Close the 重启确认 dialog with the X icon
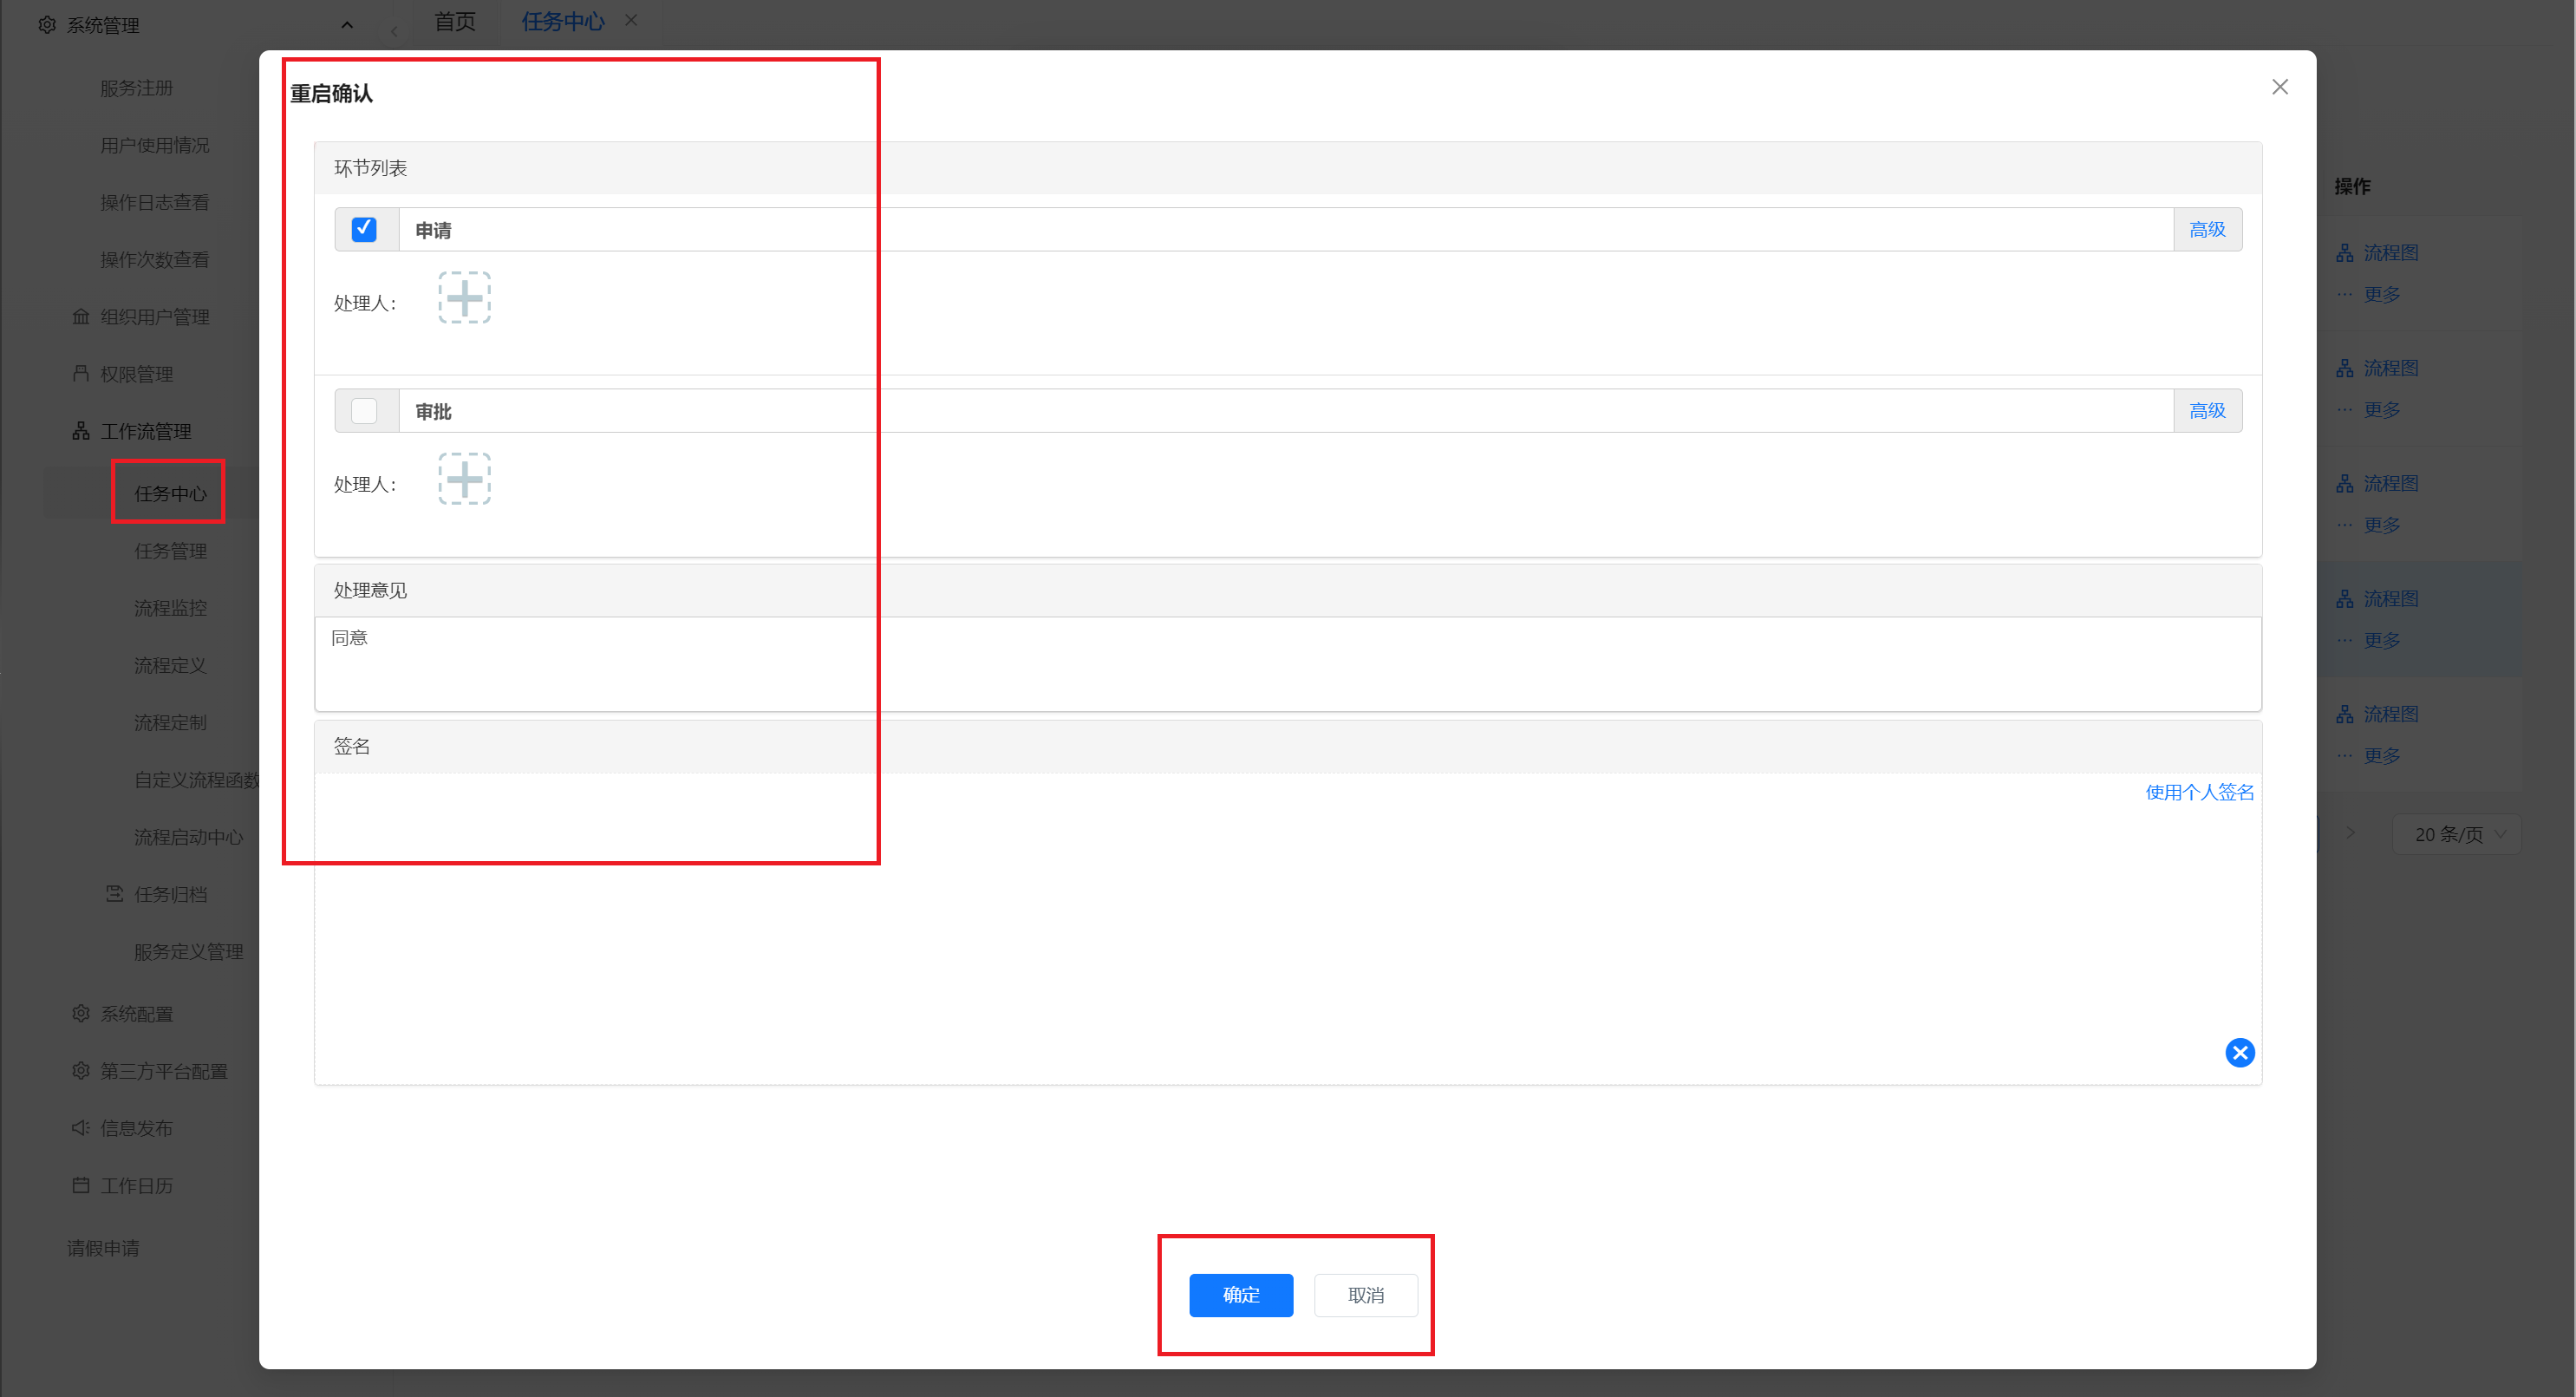 2280,87
